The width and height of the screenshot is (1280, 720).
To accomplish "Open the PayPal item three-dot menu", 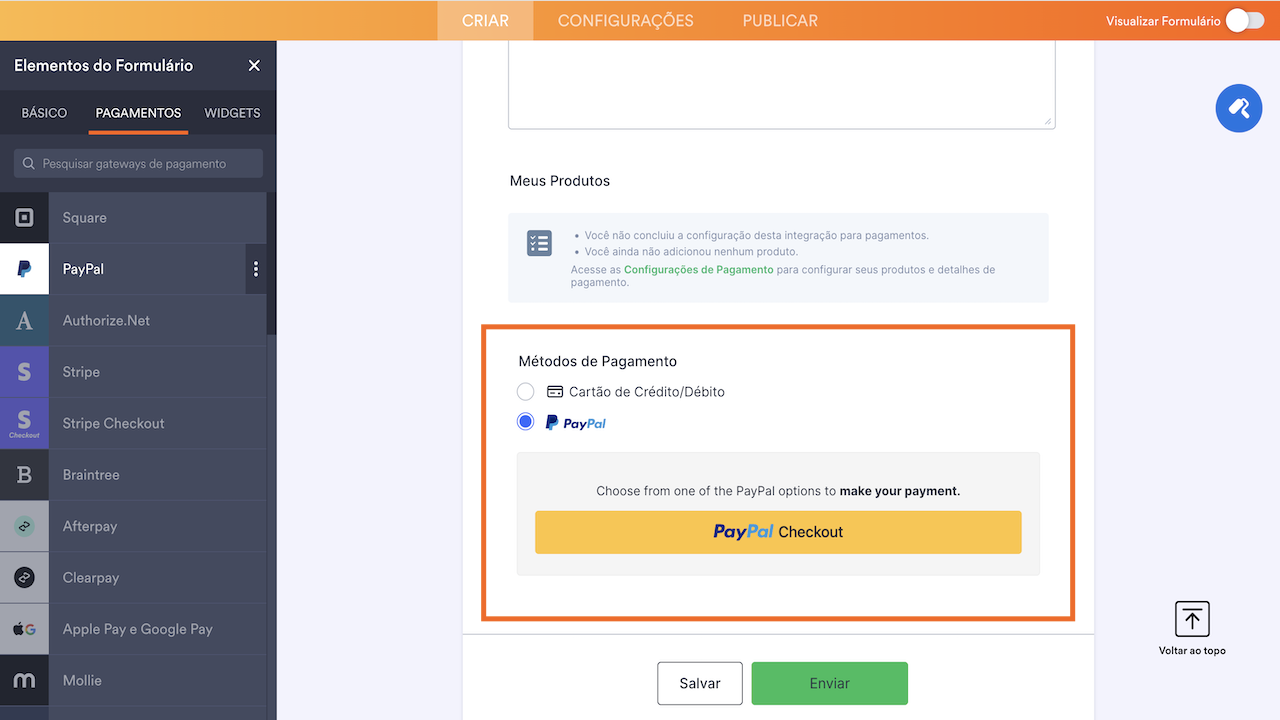I will point(256,269).
